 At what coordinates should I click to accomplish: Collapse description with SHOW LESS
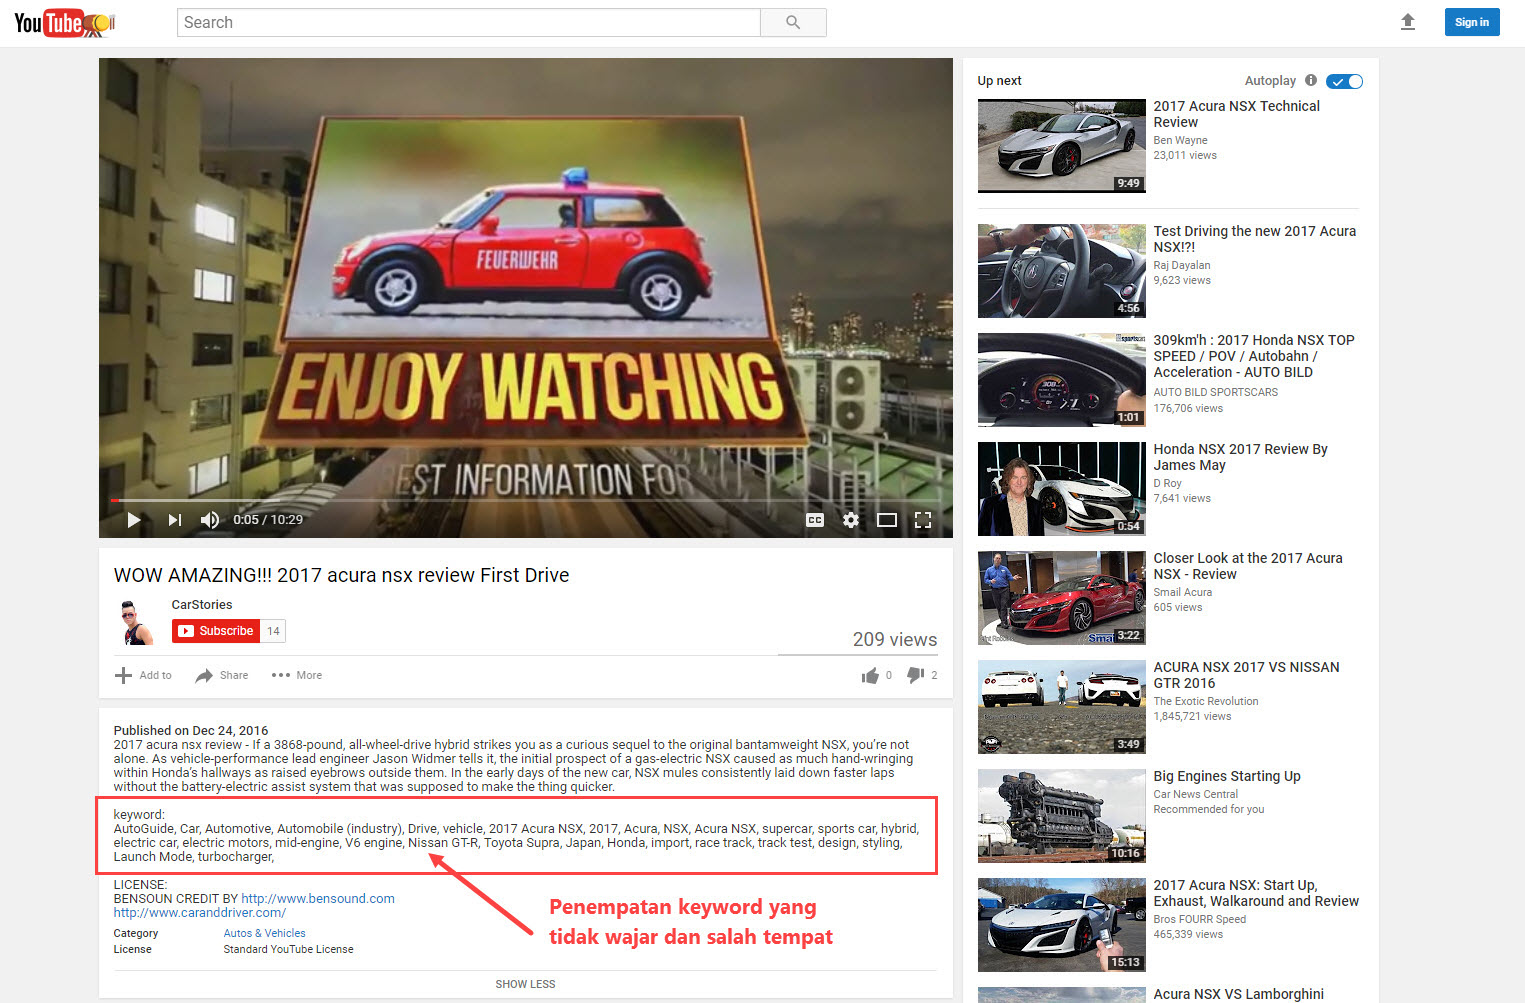(x=525, y=984)
